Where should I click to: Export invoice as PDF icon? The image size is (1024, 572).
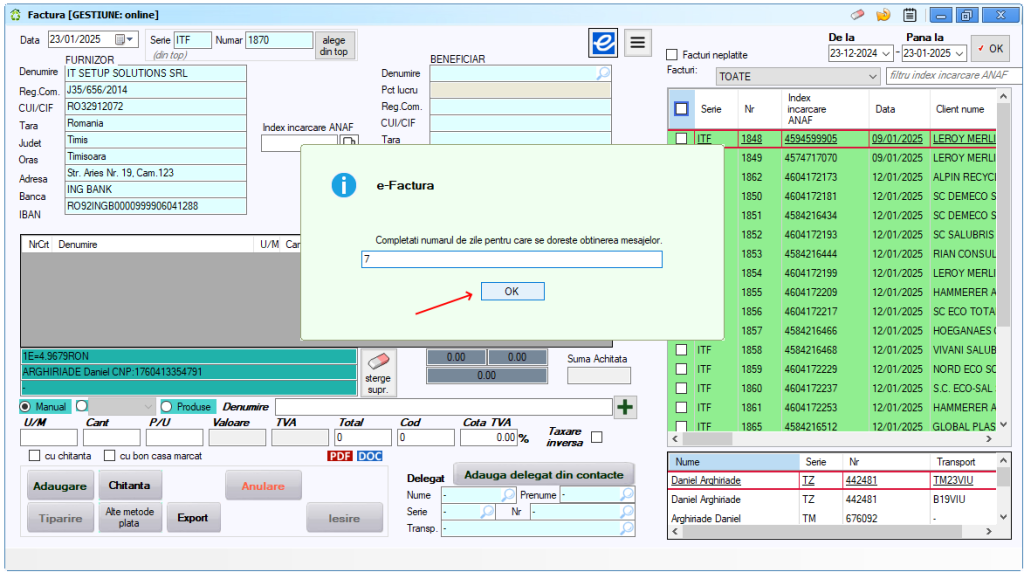pos(340,456)
